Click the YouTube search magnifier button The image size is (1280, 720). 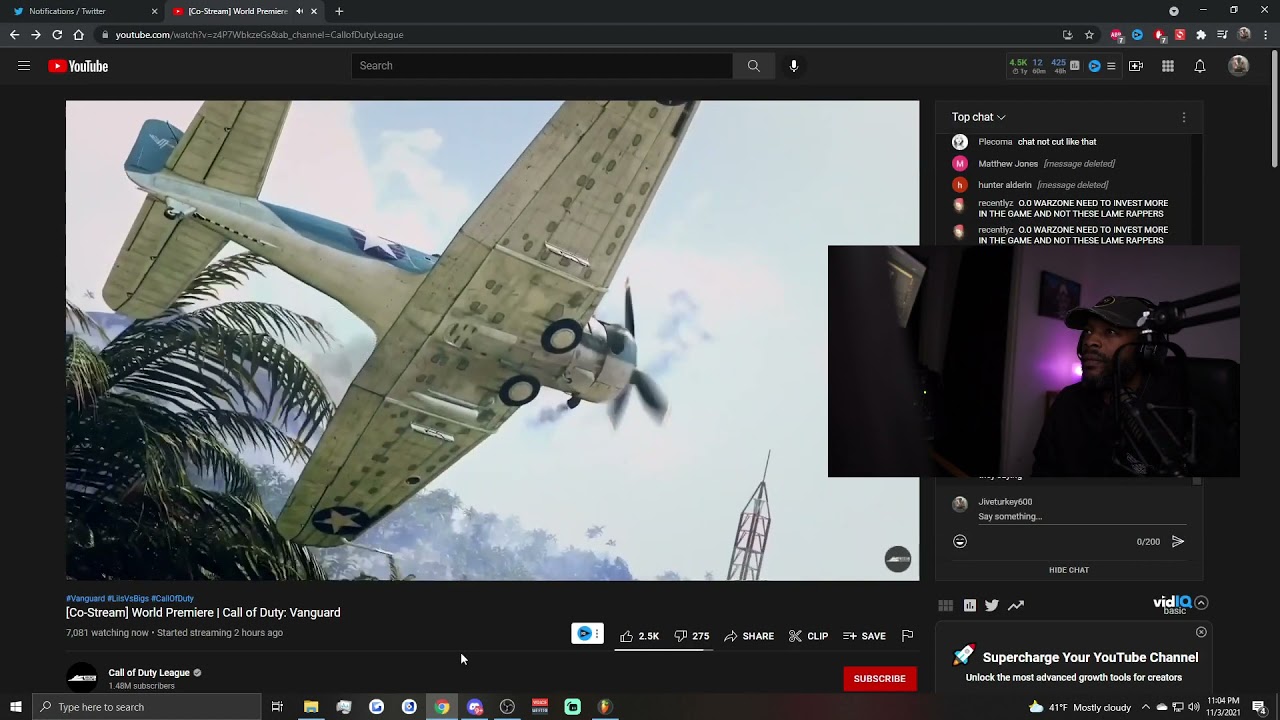[x=753, y=66]
